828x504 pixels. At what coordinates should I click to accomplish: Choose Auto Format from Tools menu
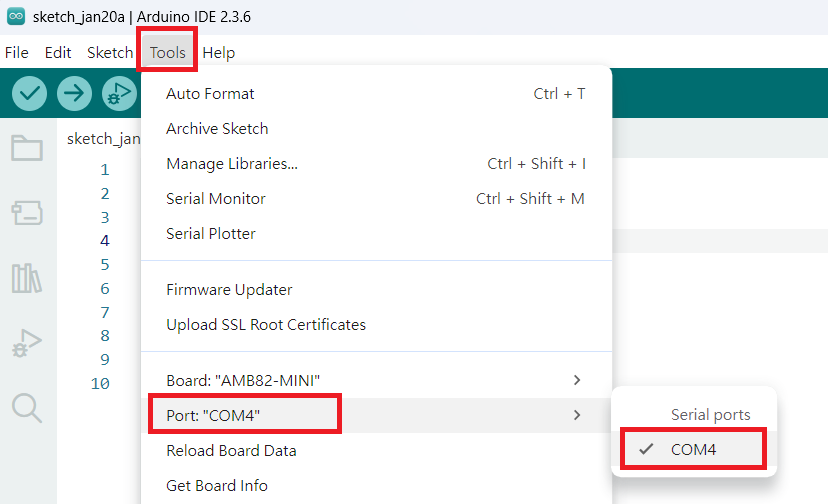(x=210, y=94)
